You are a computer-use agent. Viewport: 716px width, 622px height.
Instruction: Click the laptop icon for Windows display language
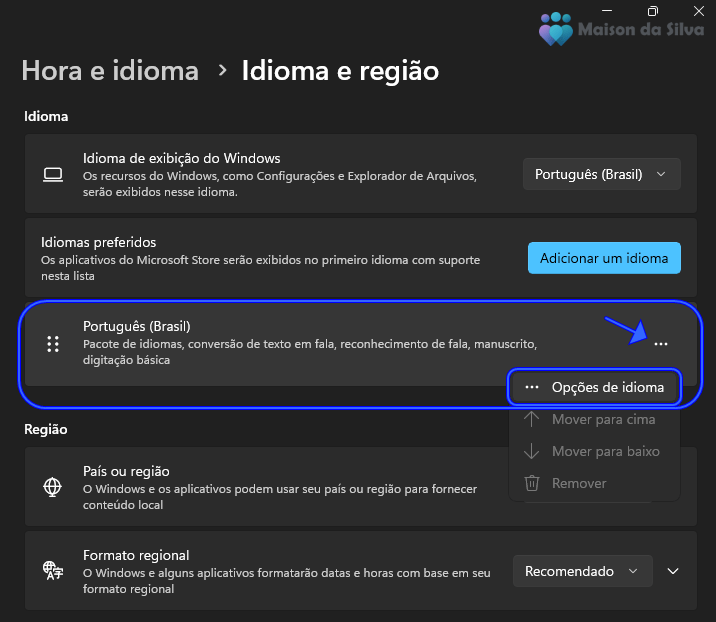53,174
